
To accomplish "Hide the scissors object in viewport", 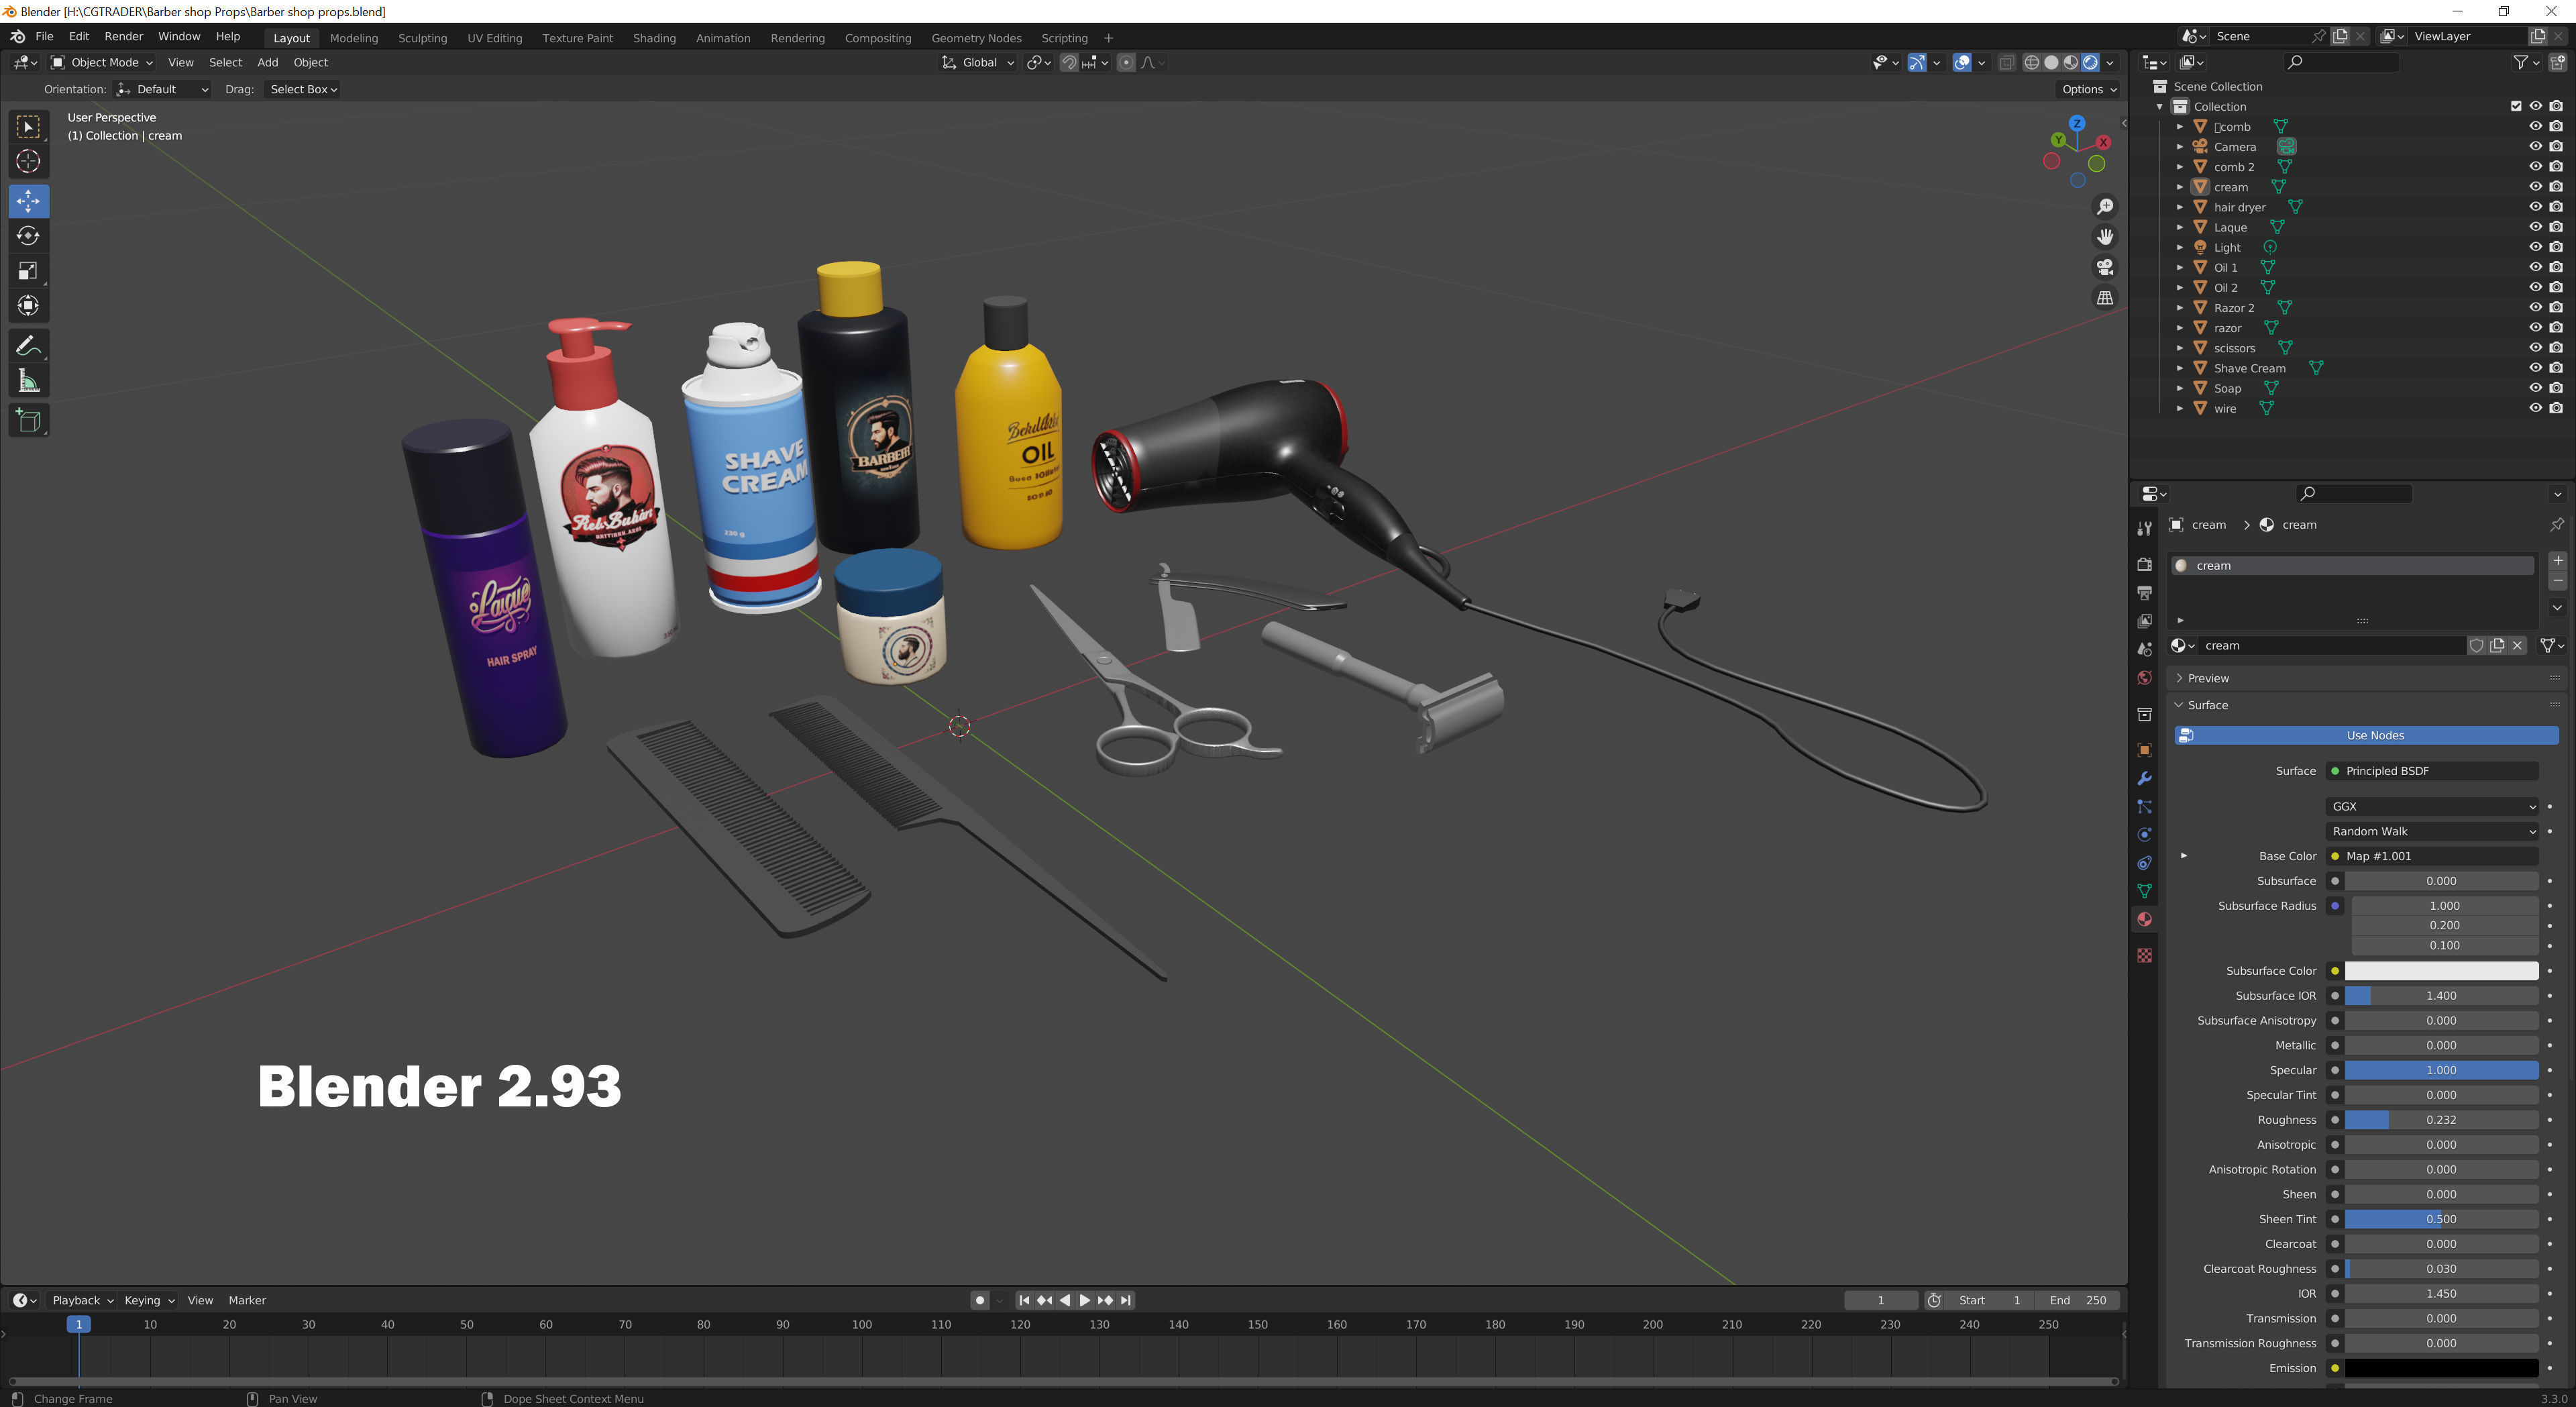I will [2535, 348].
